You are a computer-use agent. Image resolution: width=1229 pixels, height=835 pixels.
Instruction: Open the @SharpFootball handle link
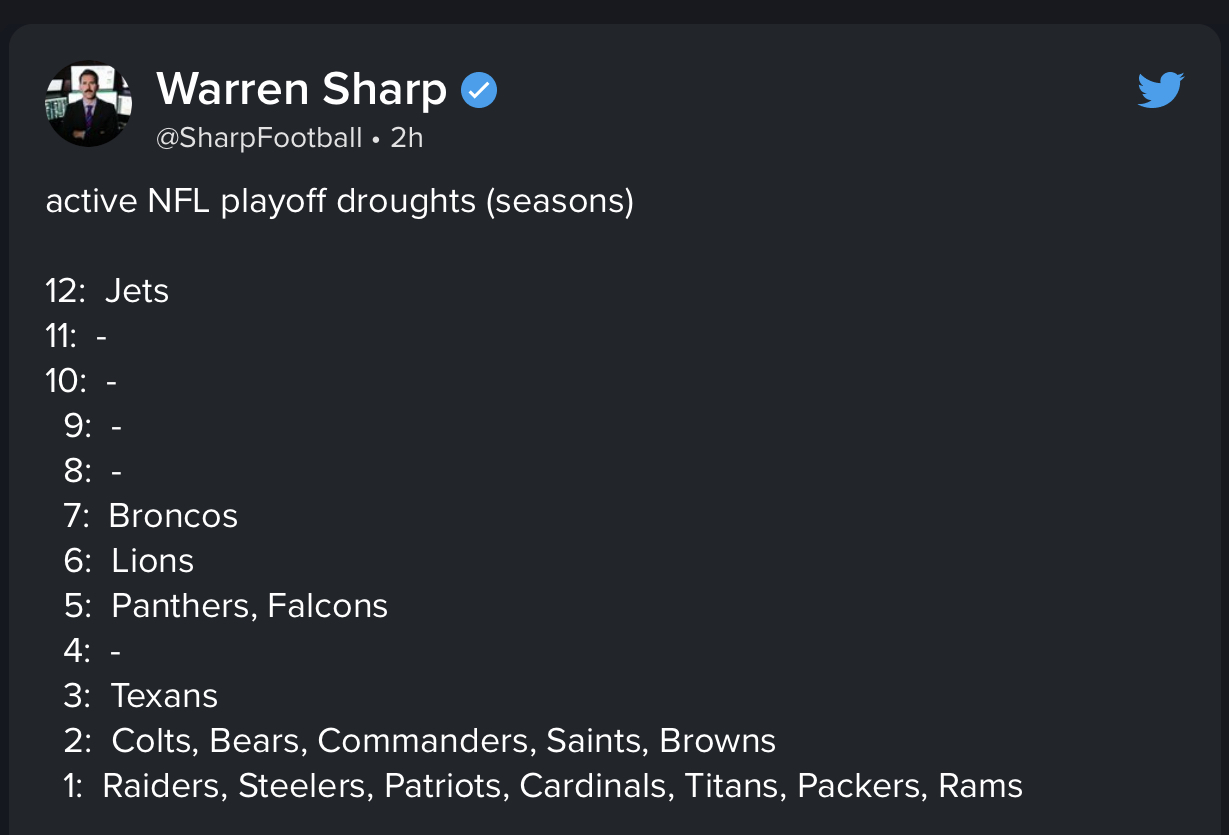pyautogui.click(x=259, y=138)
